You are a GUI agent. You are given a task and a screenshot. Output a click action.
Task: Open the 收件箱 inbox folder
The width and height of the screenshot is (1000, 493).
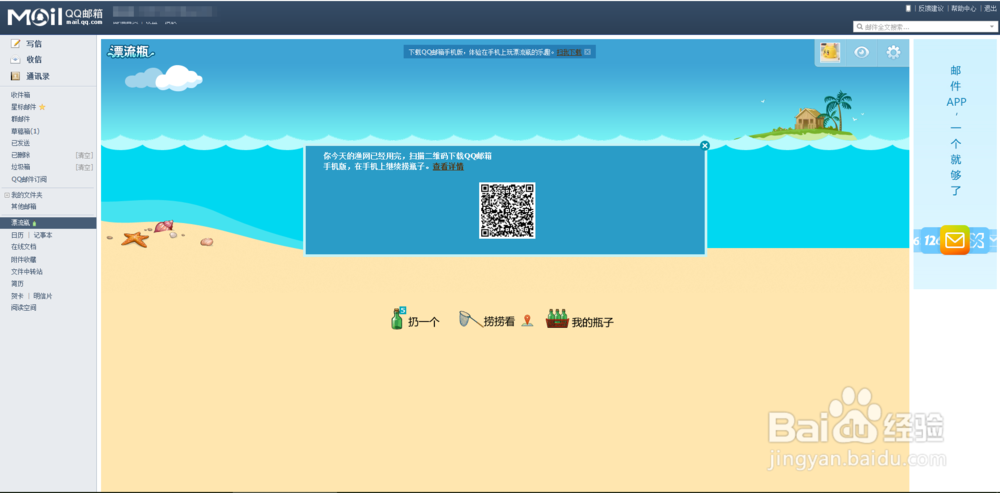pyautogui.click(x=20, y=95)
